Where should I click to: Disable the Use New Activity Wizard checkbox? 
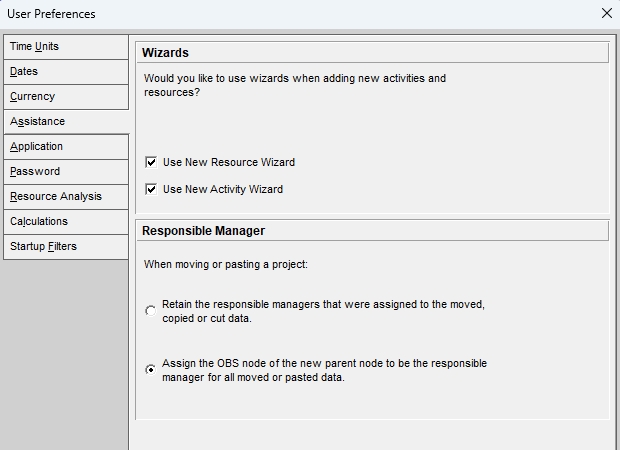point(151,189)
